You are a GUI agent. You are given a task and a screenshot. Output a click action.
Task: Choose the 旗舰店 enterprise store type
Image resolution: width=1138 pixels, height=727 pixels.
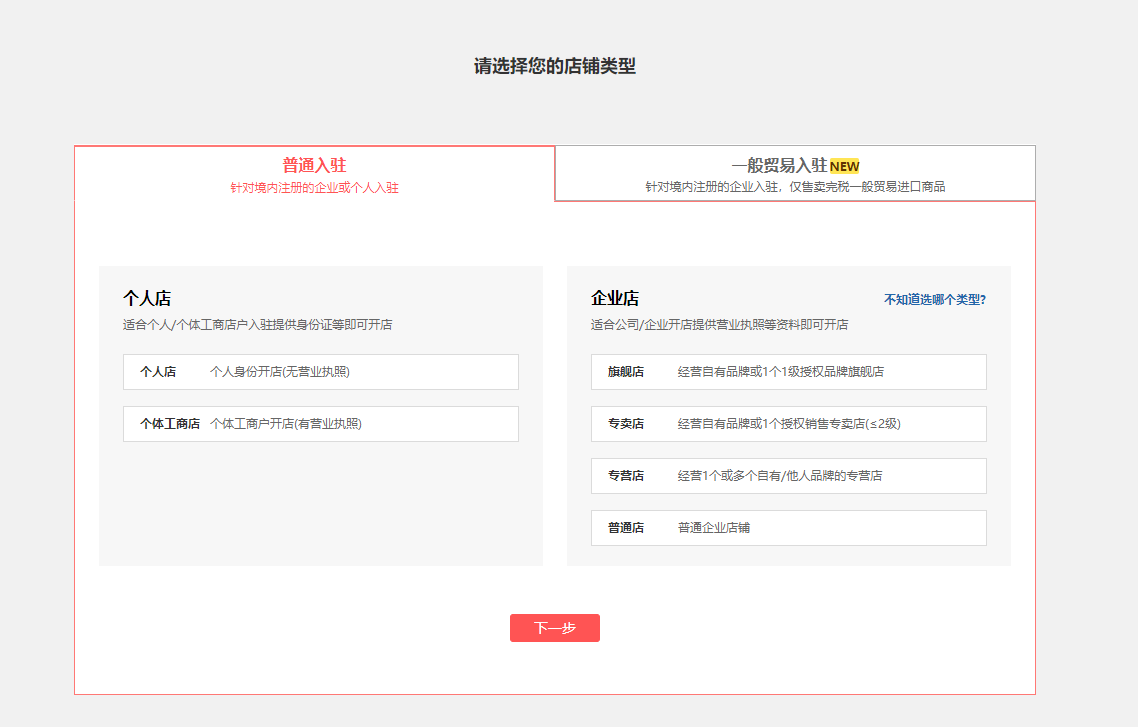(x=789, y=372)
